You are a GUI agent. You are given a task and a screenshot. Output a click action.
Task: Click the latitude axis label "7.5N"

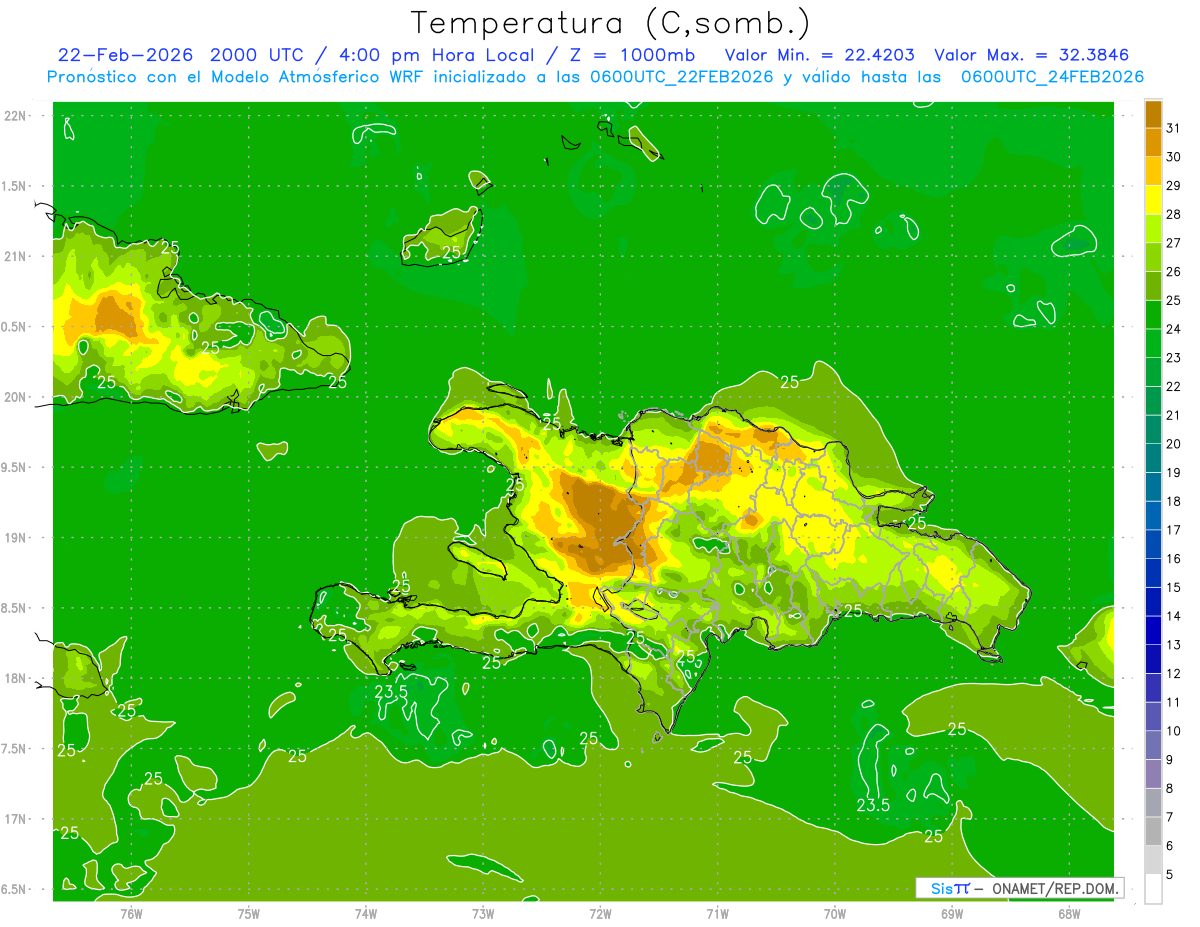[x=13, y=749]
